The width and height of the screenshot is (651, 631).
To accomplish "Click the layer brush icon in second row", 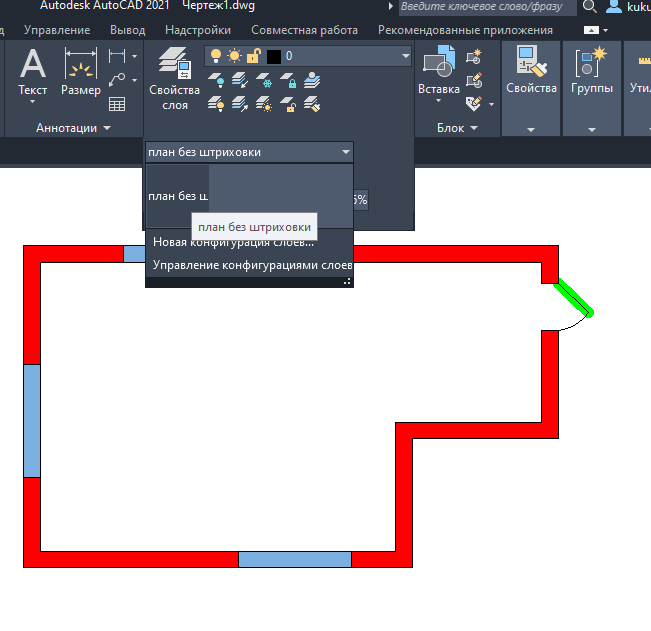I will click(312, 104).
